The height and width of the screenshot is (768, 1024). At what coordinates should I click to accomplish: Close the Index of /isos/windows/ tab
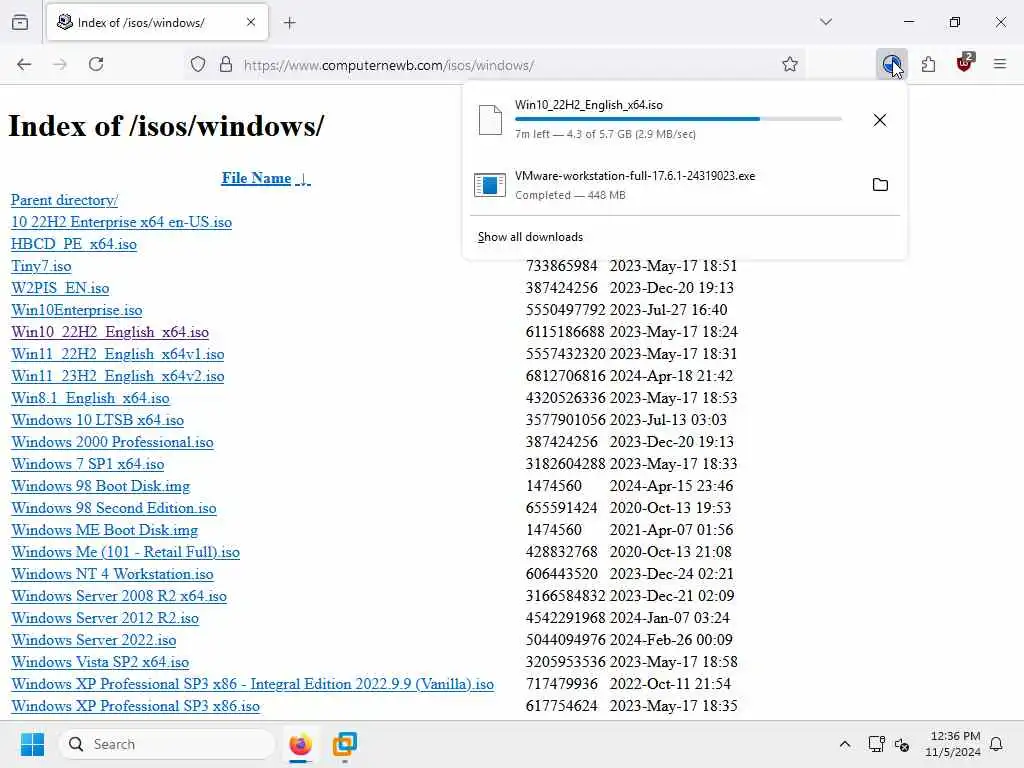[251, 22]
